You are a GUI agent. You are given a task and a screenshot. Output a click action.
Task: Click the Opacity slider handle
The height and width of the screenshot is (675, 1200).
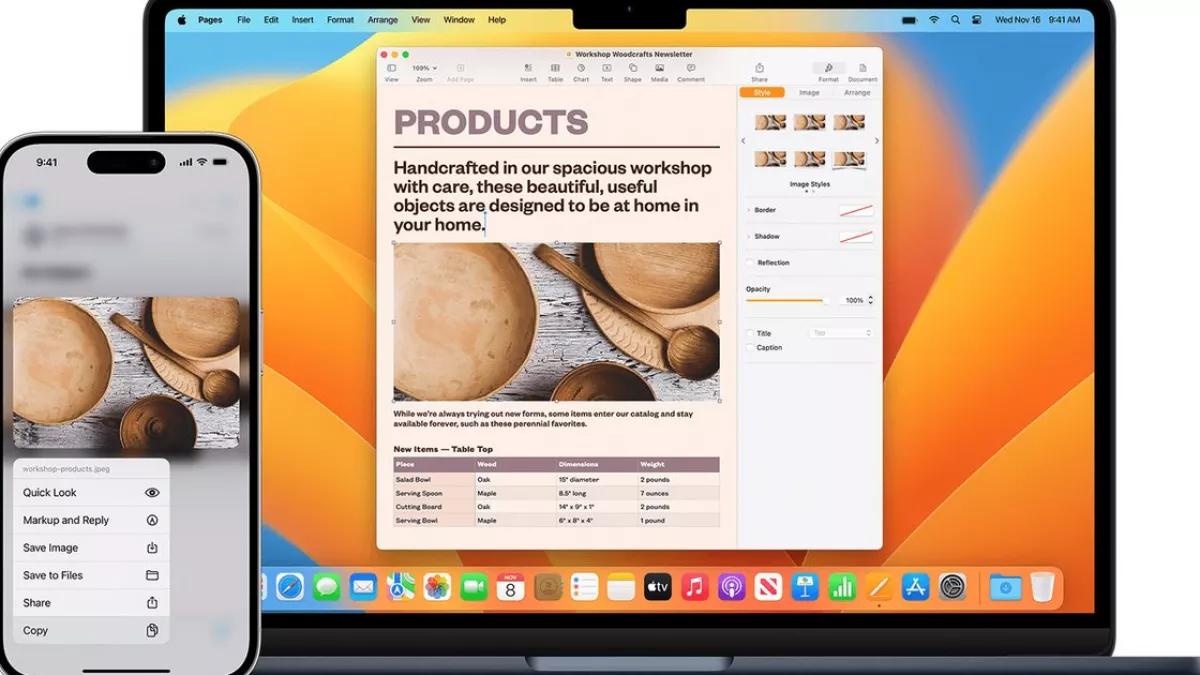click(x=825, y=300)
